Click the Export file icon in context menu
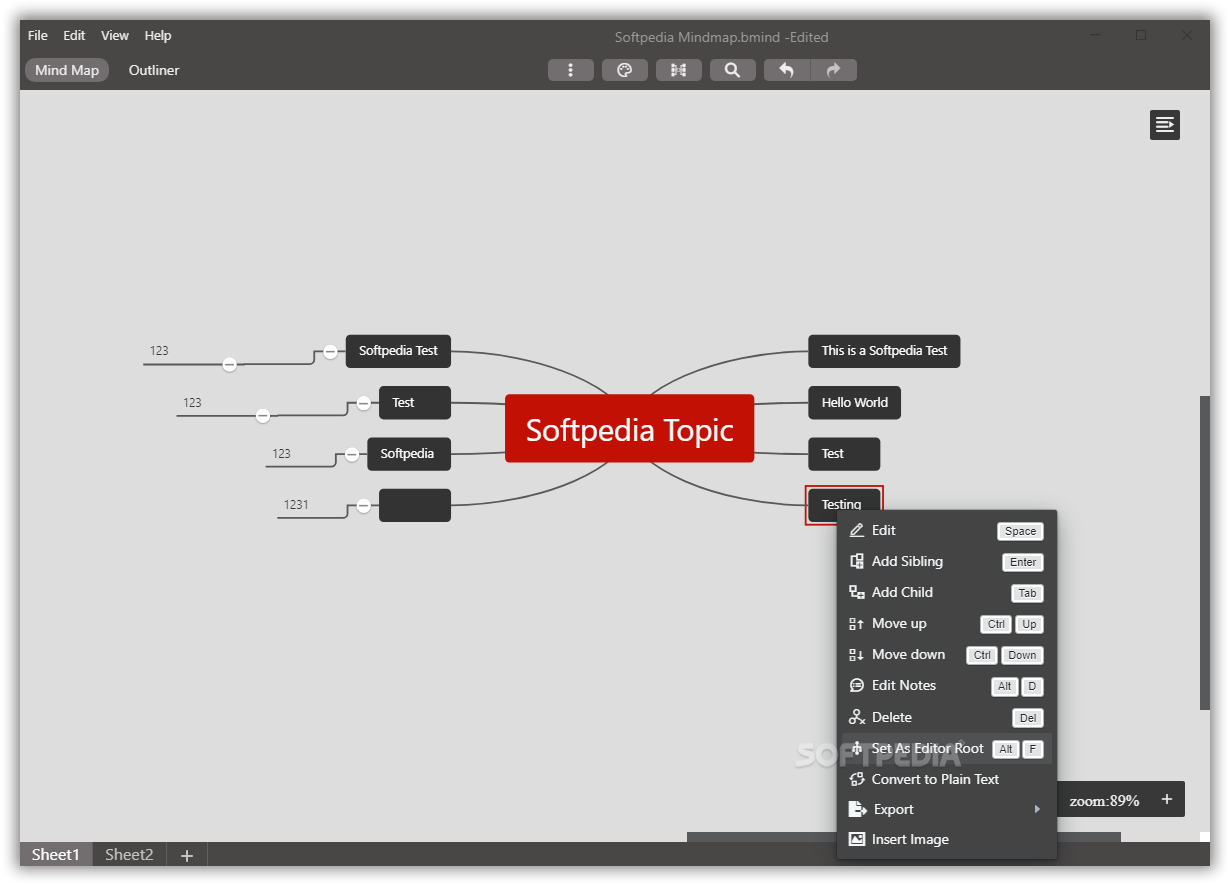 (857, 809)
